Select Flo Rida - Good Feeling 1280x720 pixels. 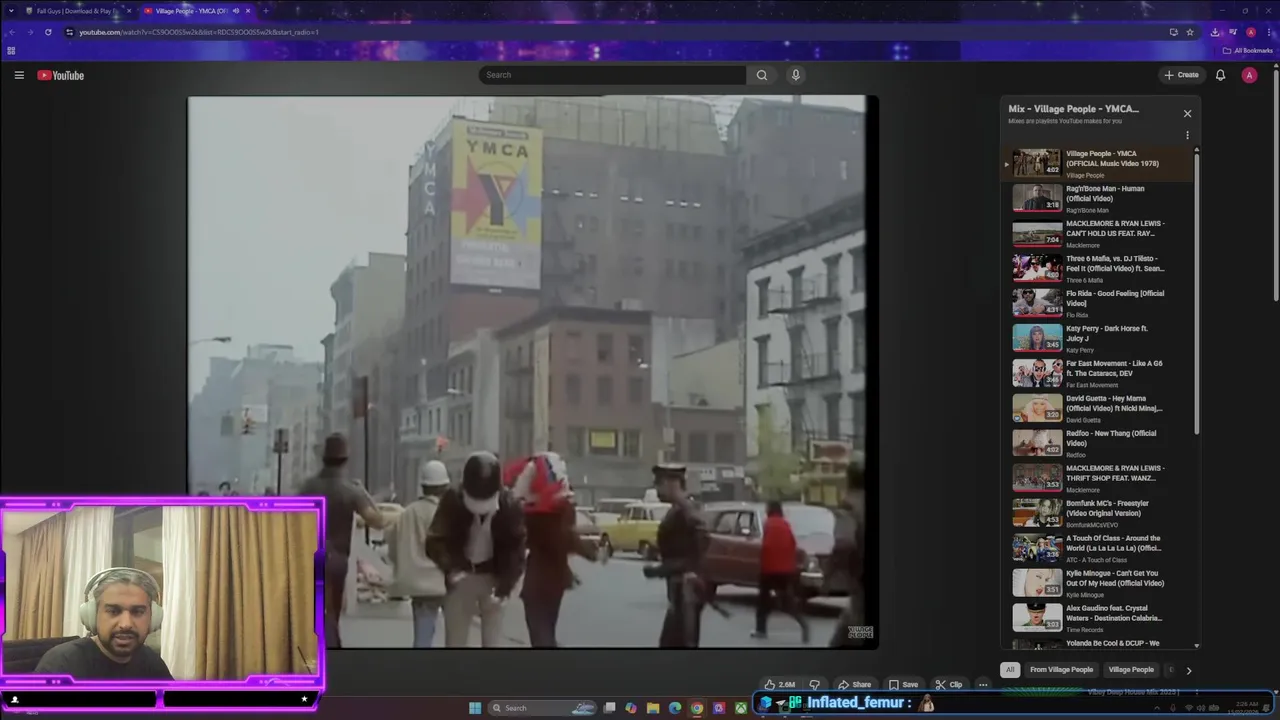[1097, 303]
